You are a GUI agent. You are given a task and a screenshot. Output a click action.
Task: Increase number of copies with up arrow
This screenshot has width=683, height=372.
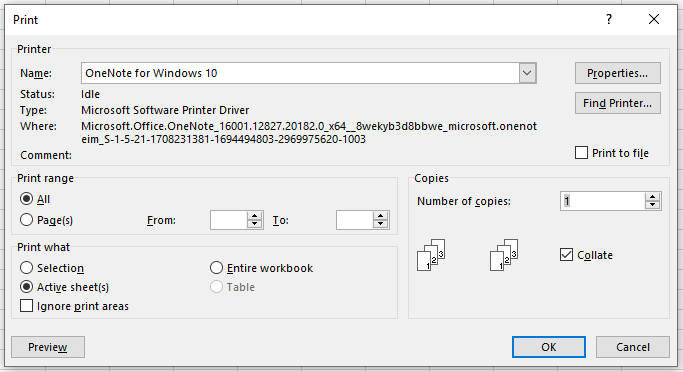coord(652,197)
